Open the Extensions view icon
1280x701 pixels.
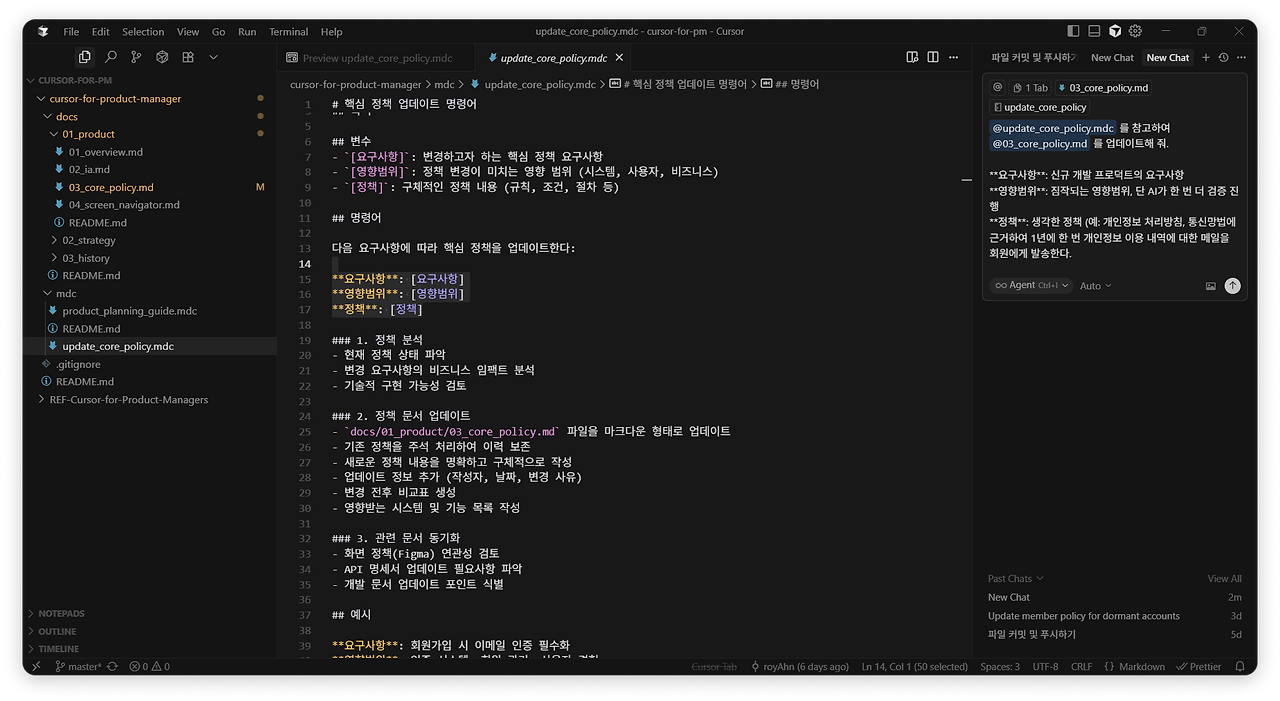tap(188, 57)
